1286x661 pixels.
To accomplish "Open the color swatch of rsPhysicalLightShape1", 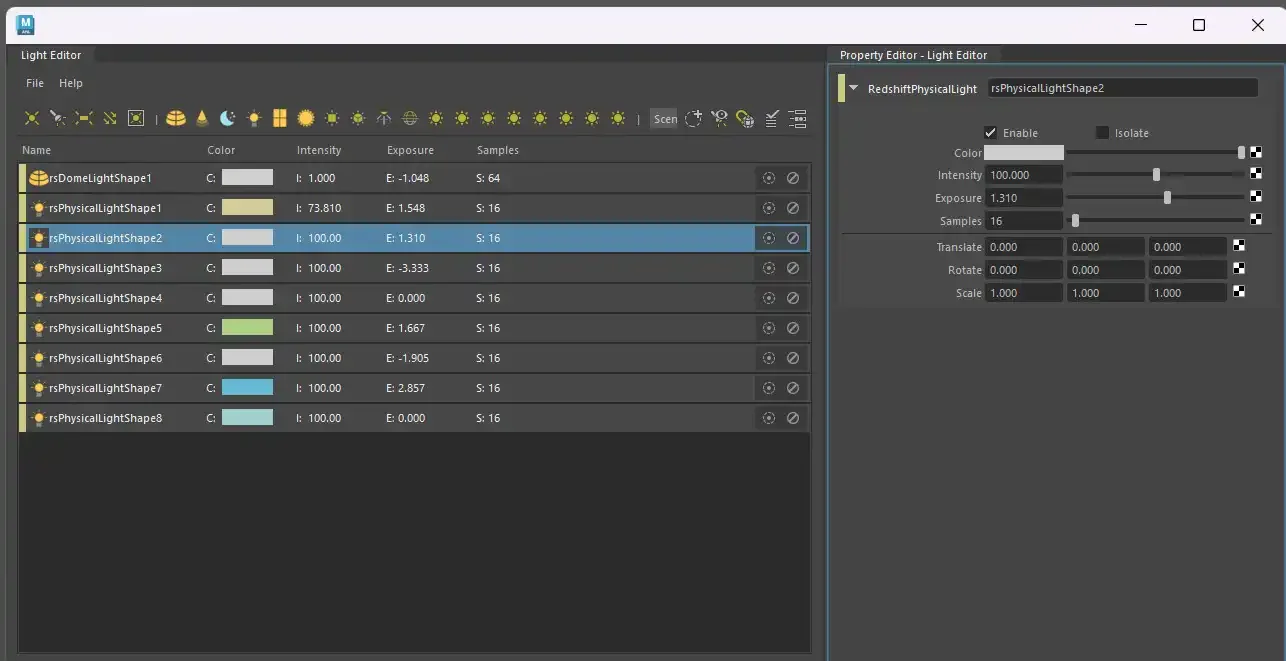I will tap(247, 208).
